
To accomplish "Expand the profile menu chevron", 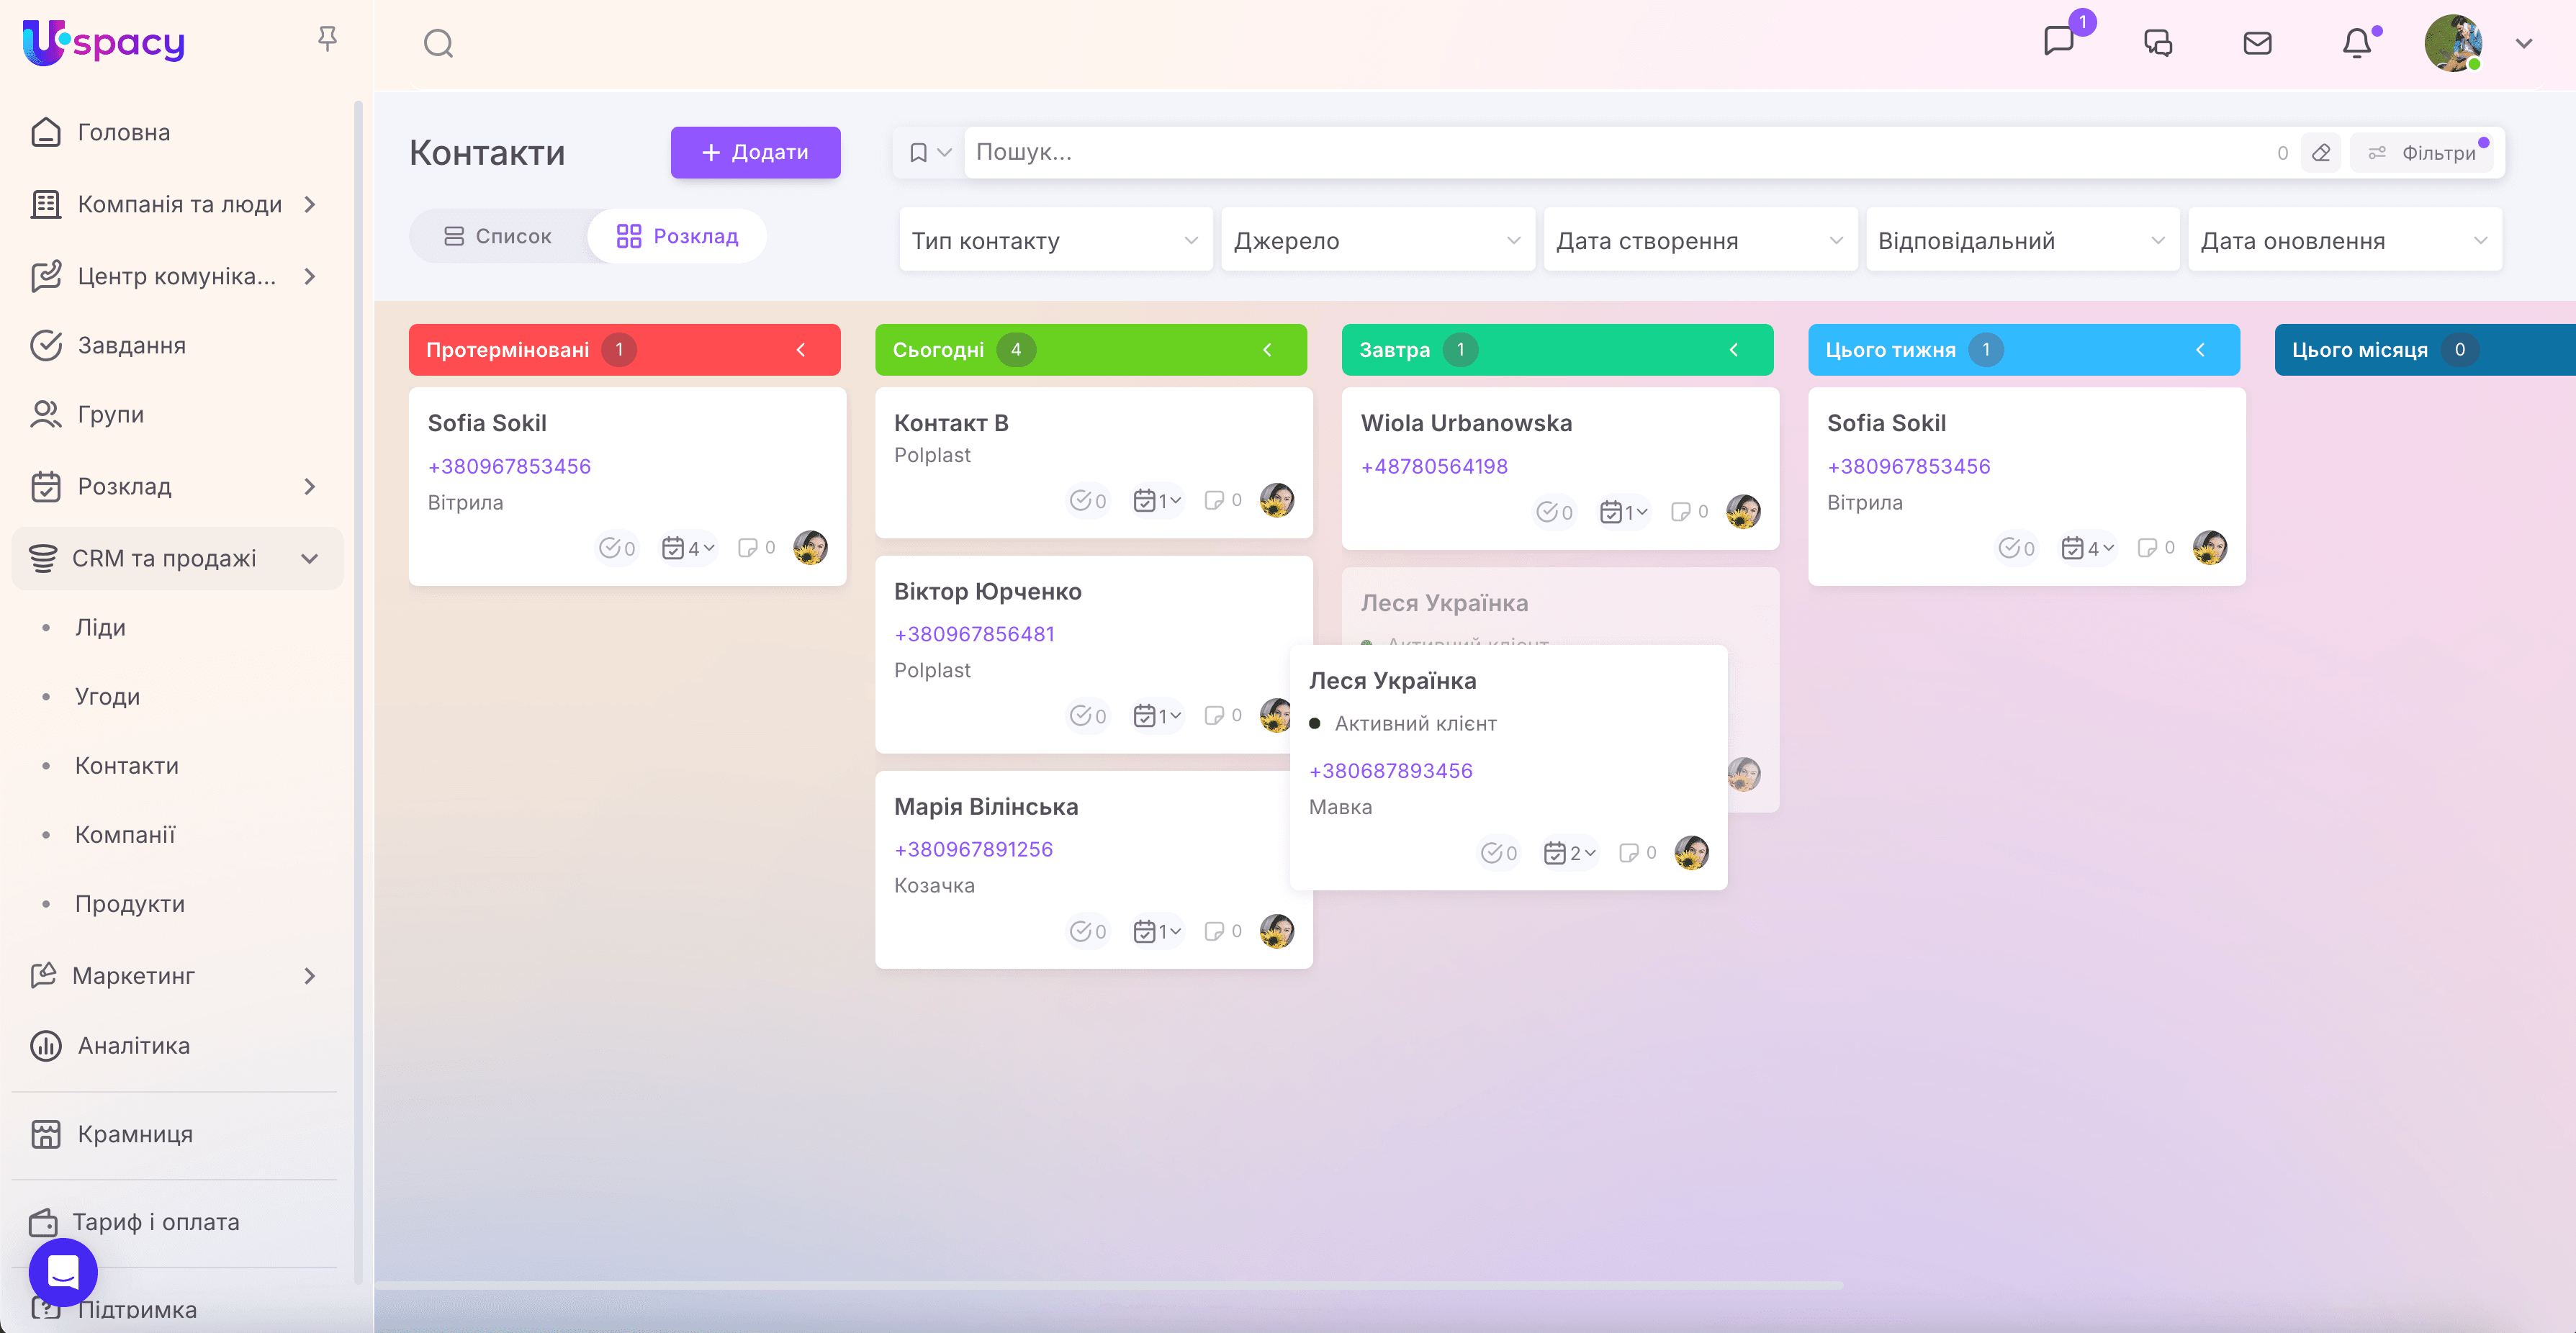I will tap(2524, 43).
